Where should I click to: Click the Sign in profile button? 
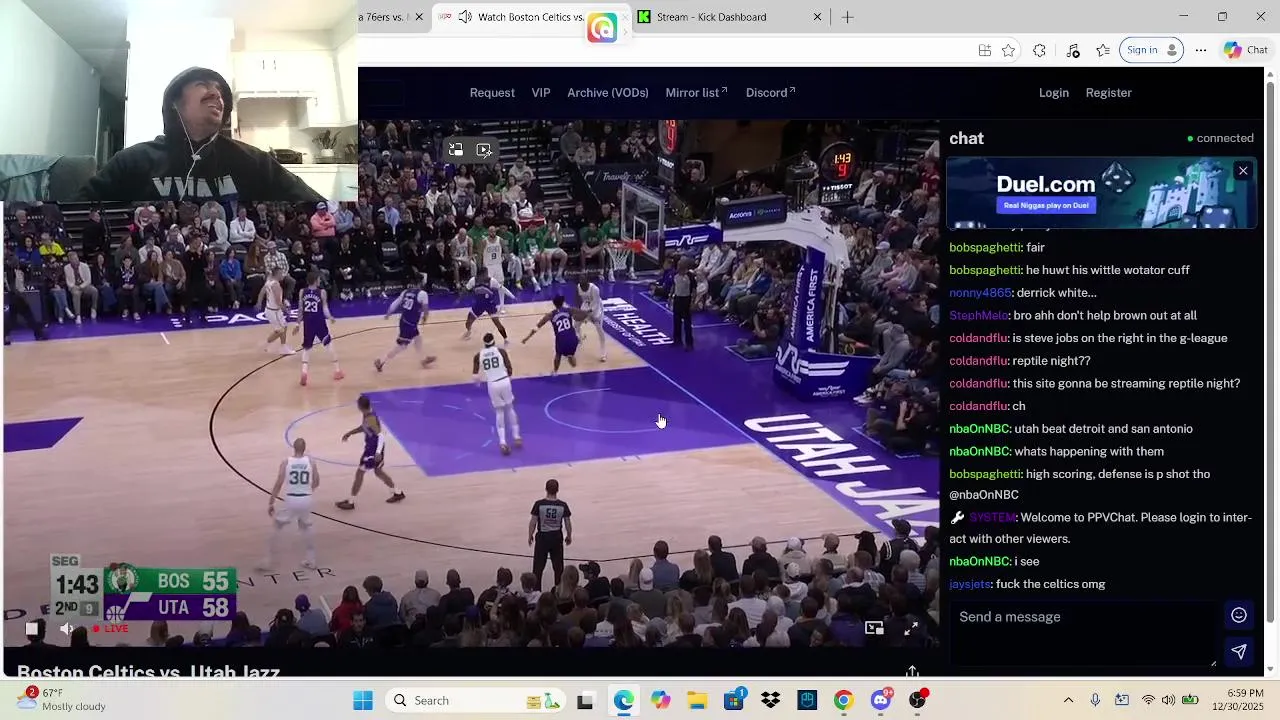(x=1152, y=50)
